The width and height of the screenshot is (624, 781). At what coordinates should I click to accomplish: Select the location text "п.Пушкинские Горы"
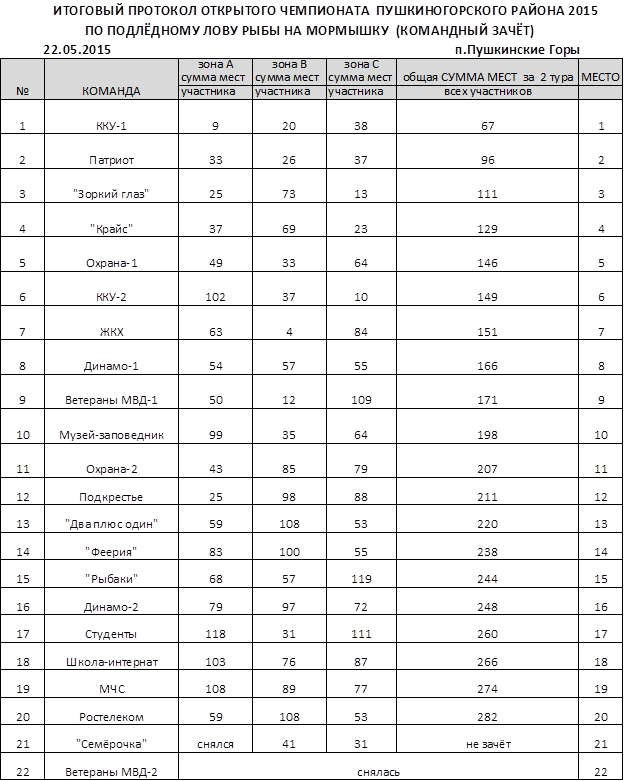517,50
